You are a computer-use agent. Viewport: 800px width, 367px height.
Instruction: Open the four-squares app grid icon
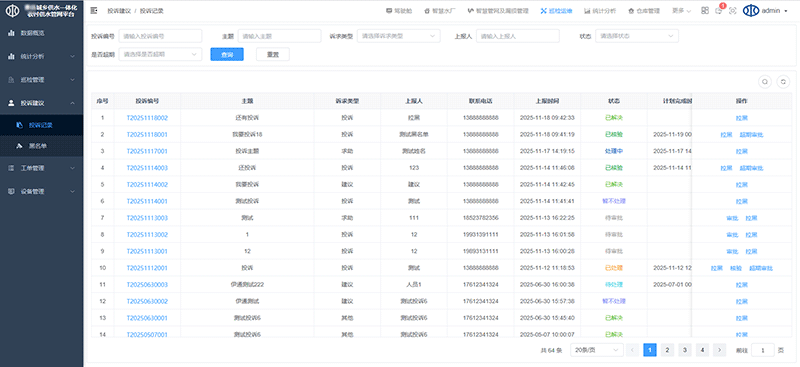coord(705,11)
